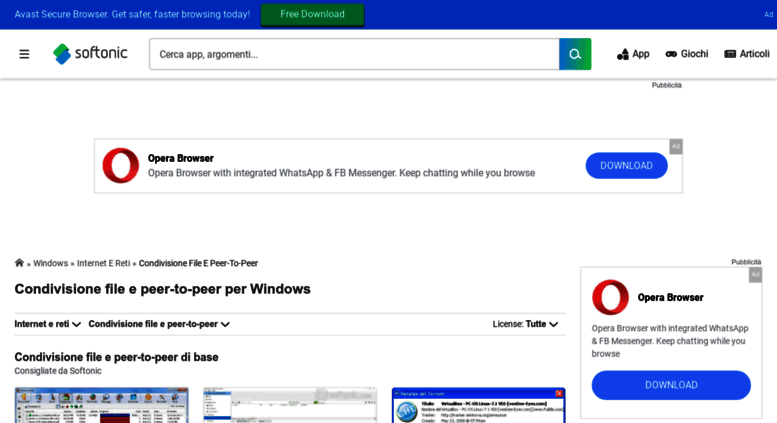
Task: Open the torrent details screenshot thumbnail
Action: click(x=478, y=405)
